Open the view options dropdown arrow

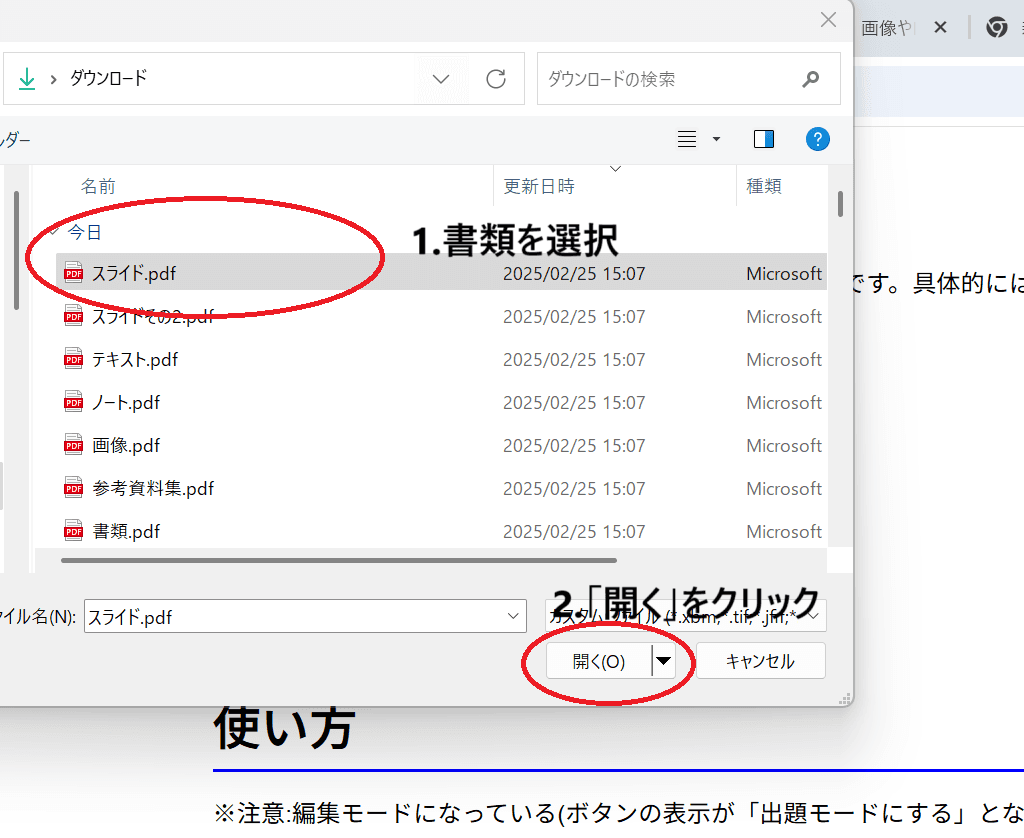(x=716, y=139)
